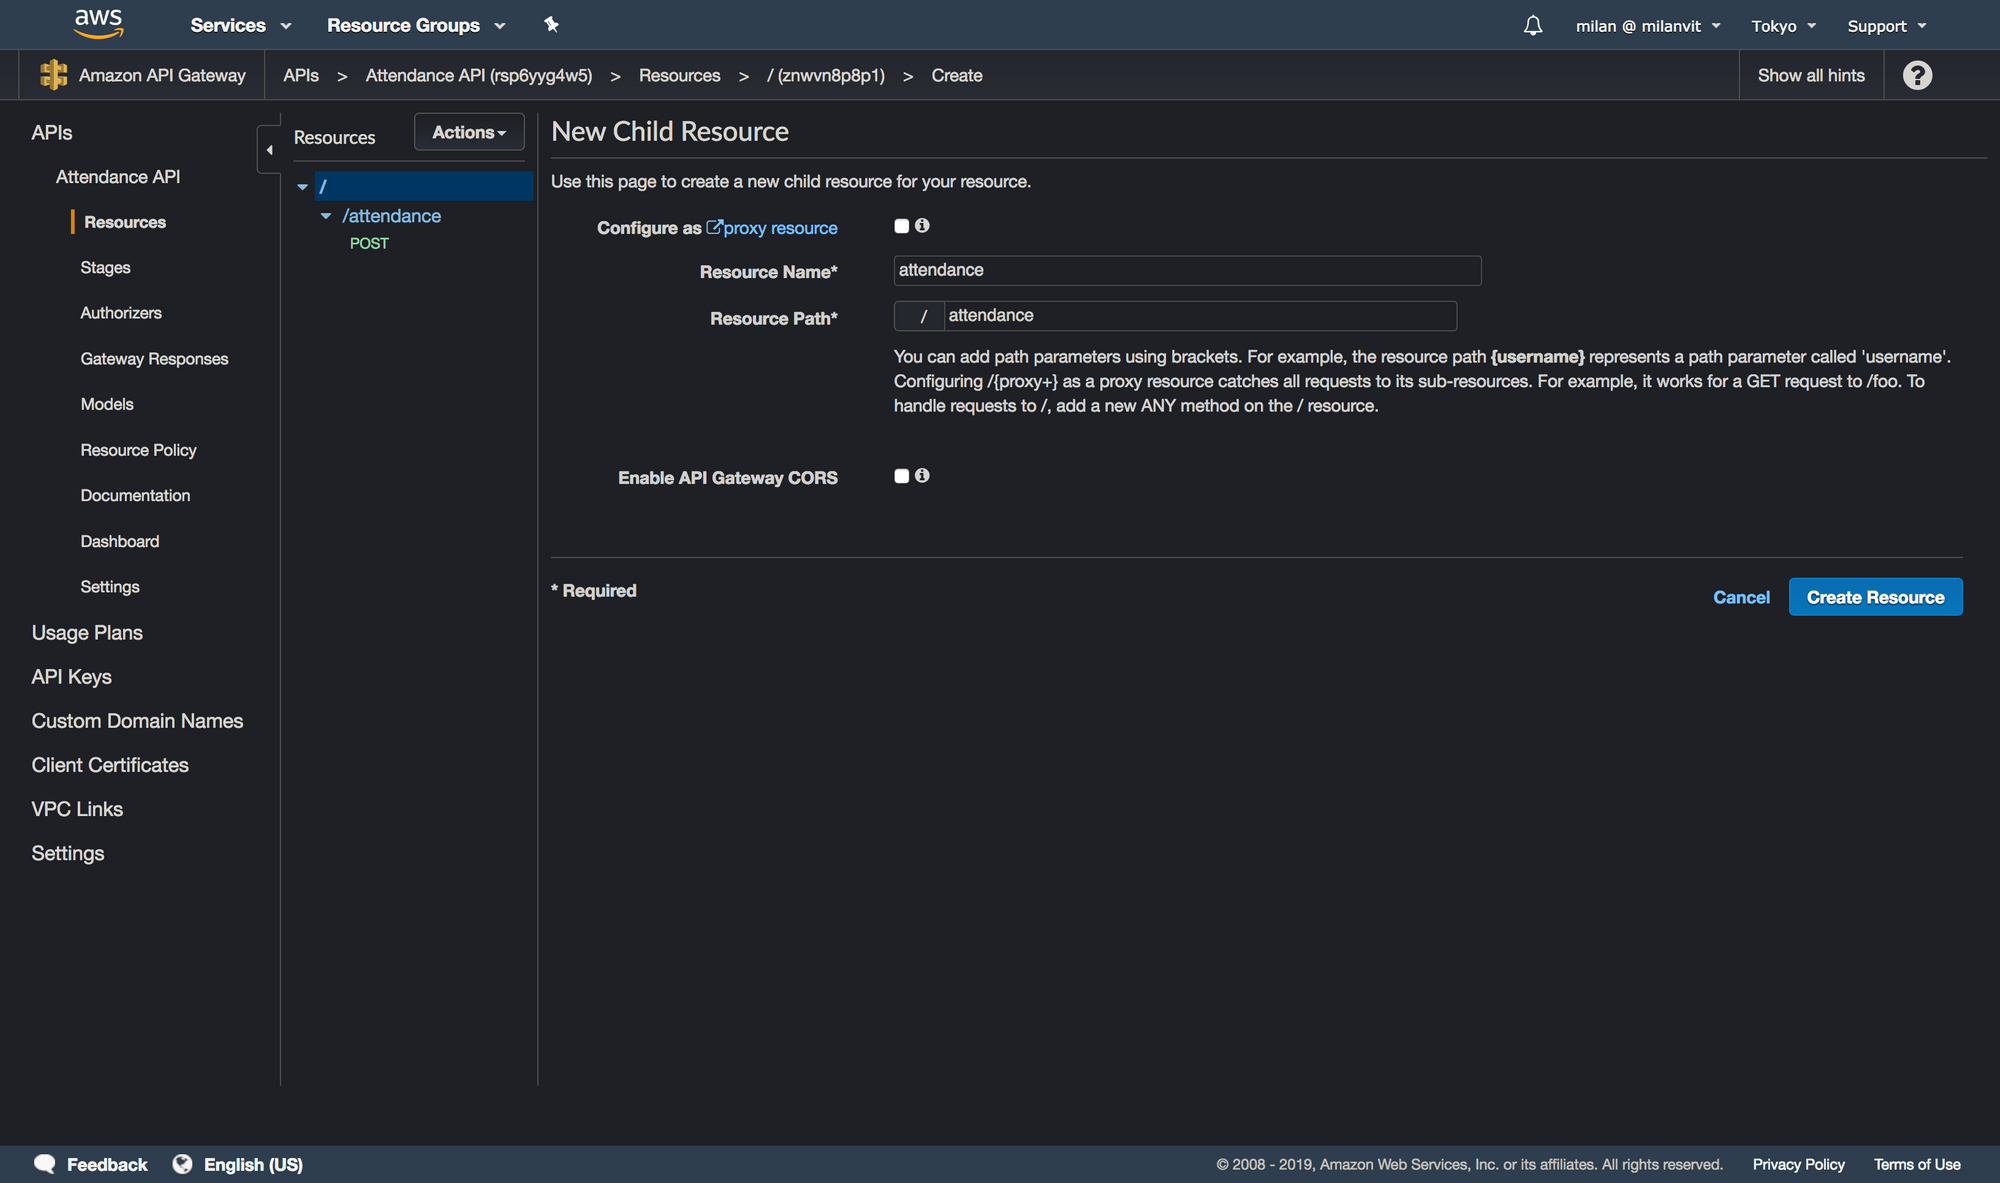Open the help question mark icon
This screenshot has height=1183, width=2000.
(x=1917, y=75)
